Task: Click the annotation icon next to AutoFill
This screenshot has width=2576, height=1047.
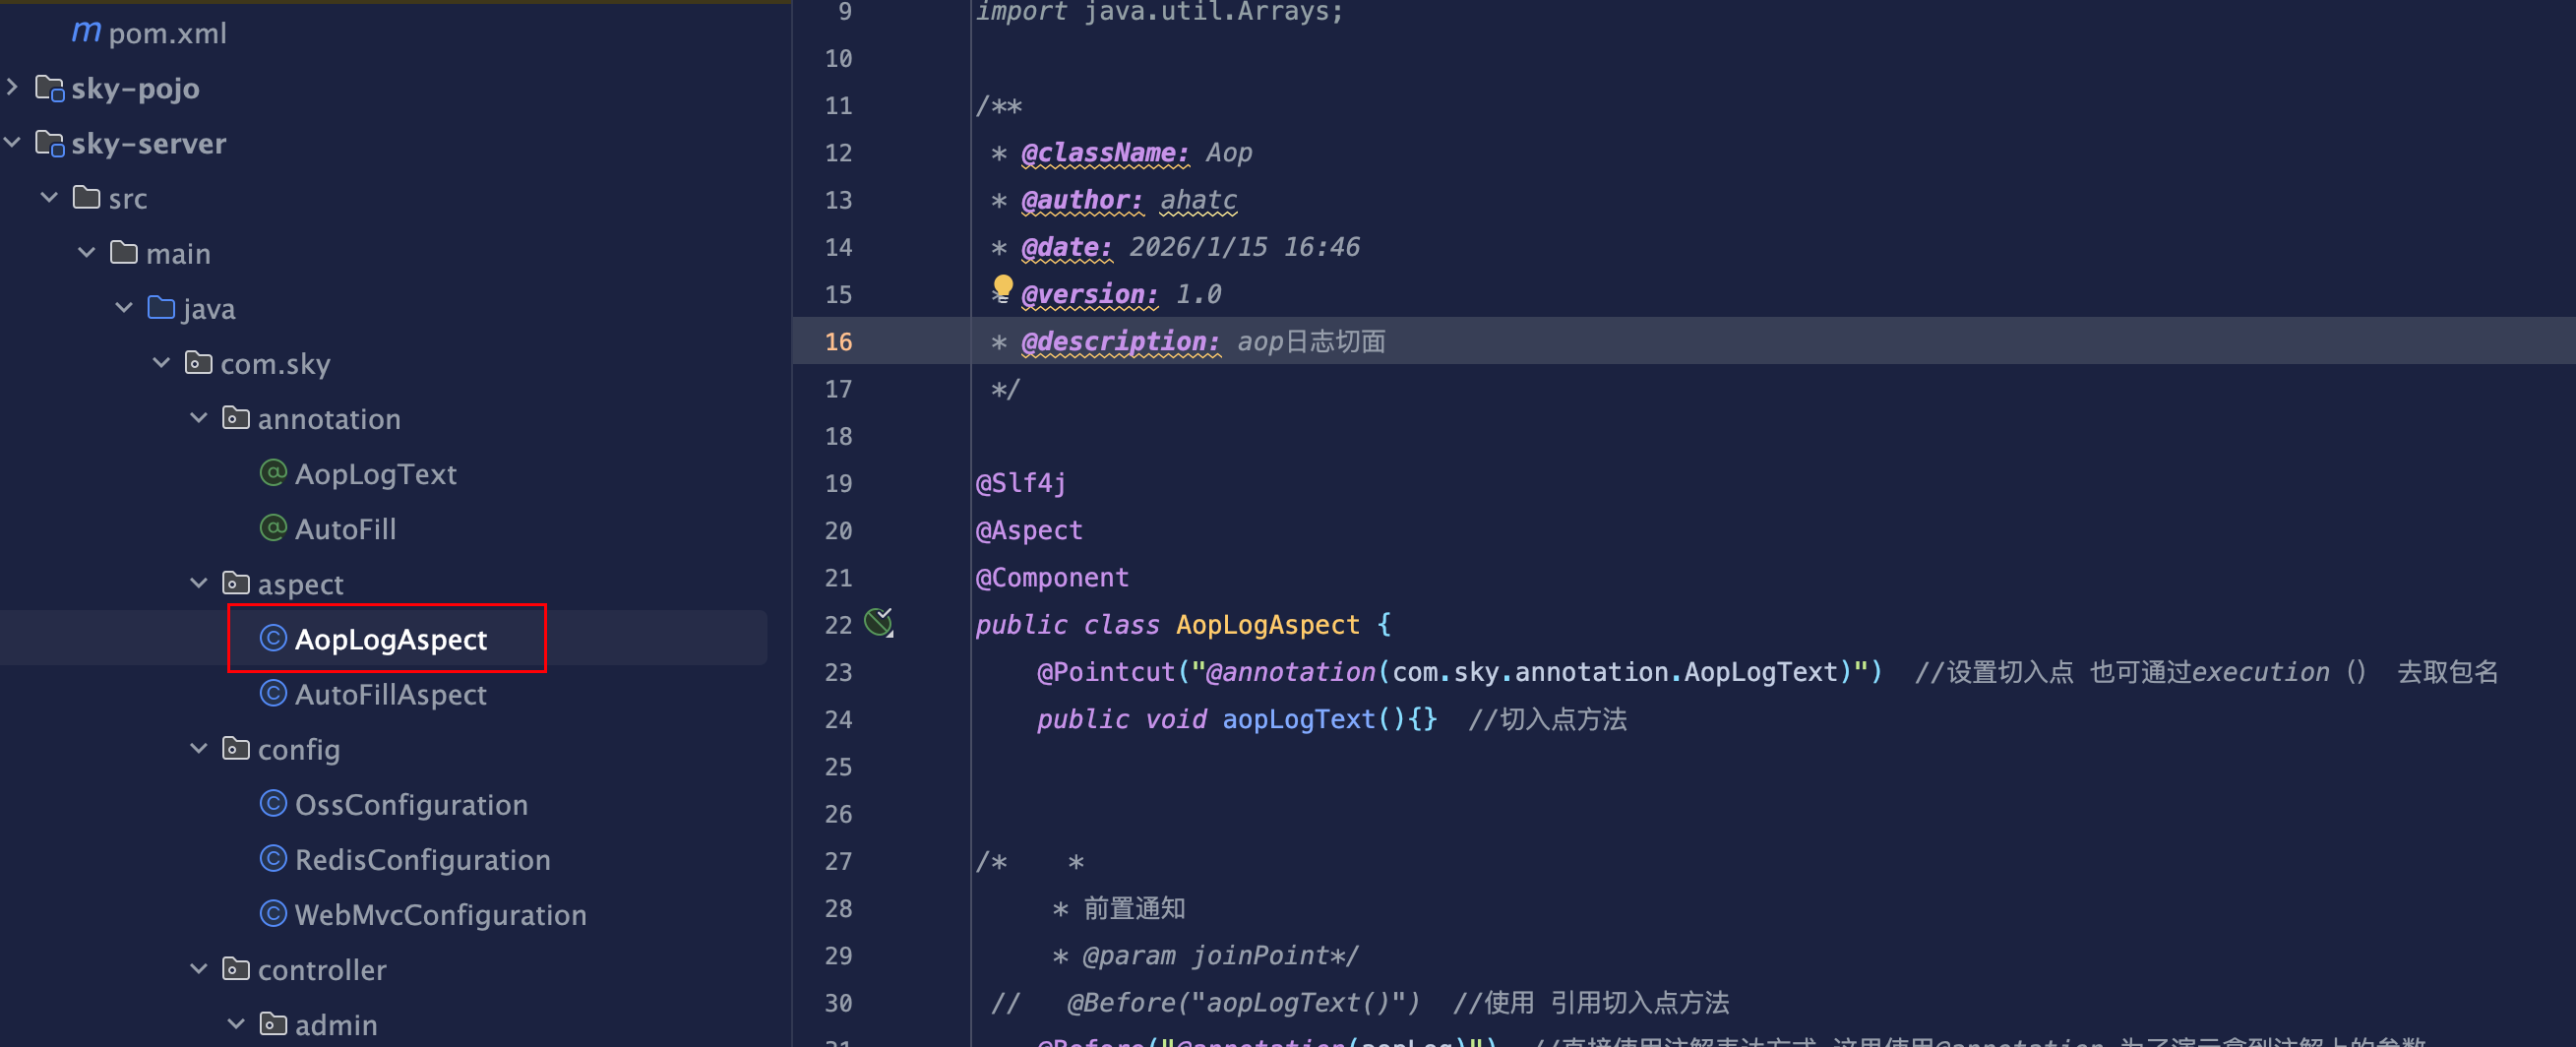Action: click(272, 528)
